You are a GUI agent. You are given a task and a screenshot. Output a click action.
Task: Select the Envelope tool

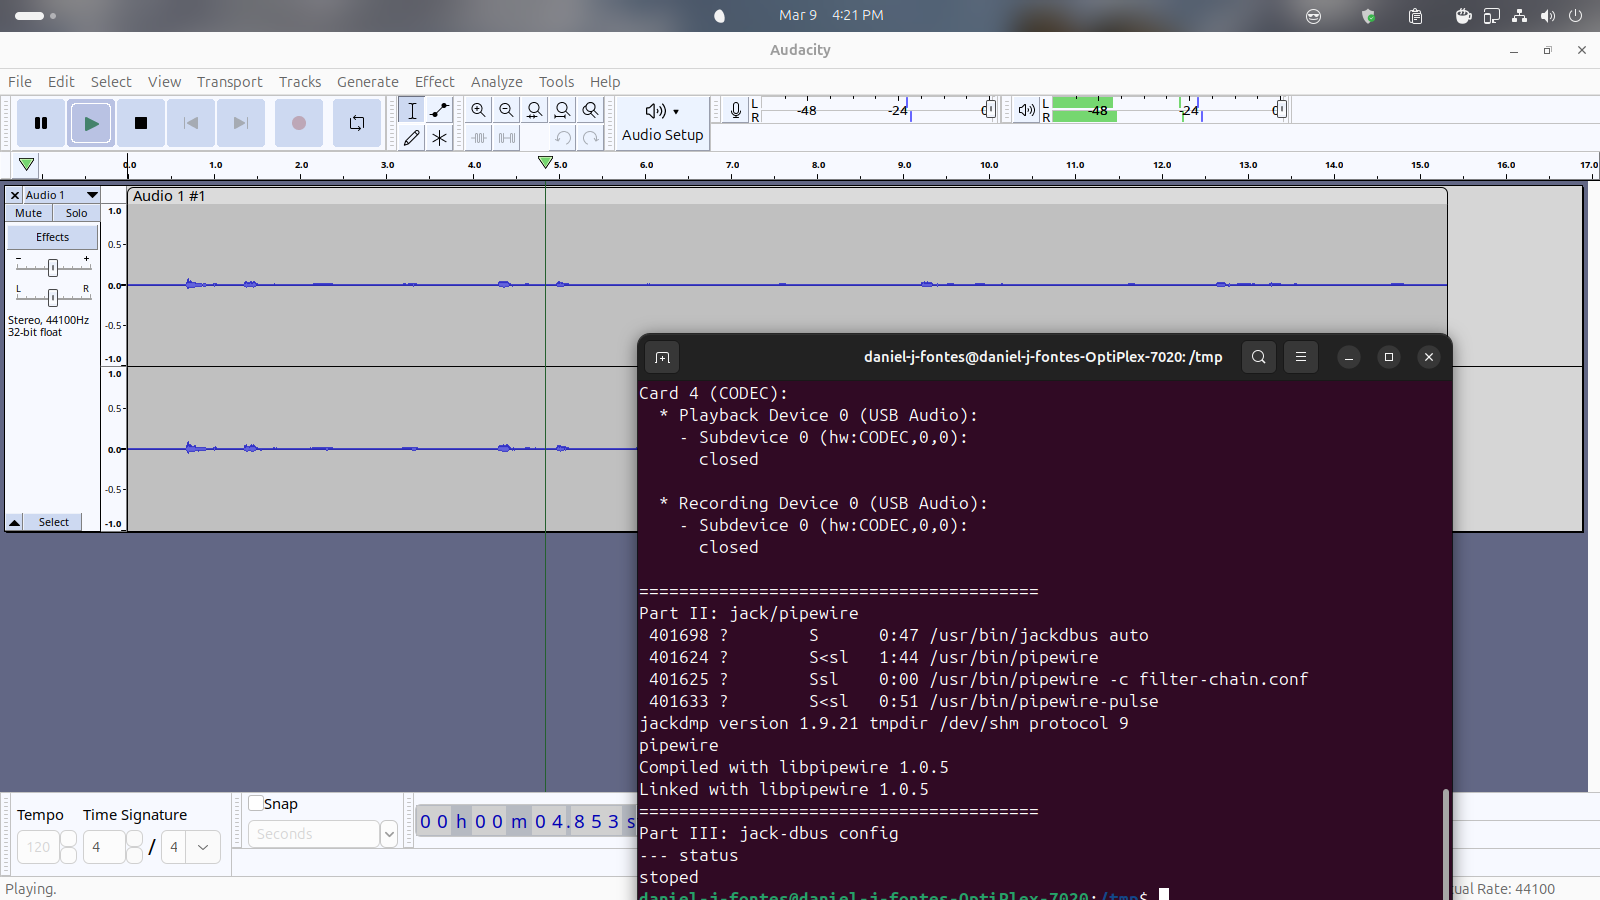pos(439,110)
